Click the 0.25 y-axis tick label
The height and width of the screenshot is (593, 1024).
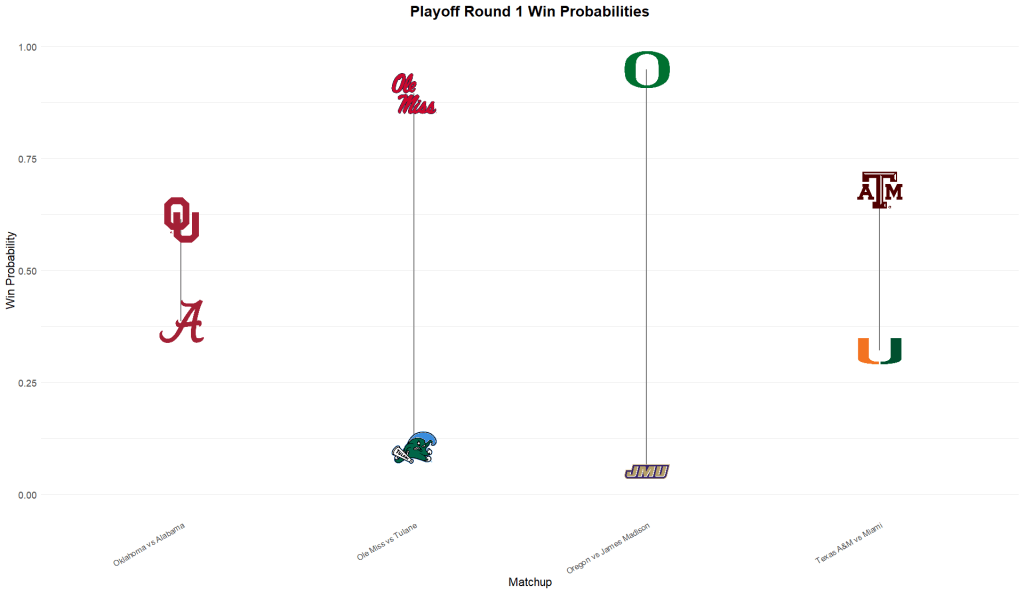coord(28,383)
